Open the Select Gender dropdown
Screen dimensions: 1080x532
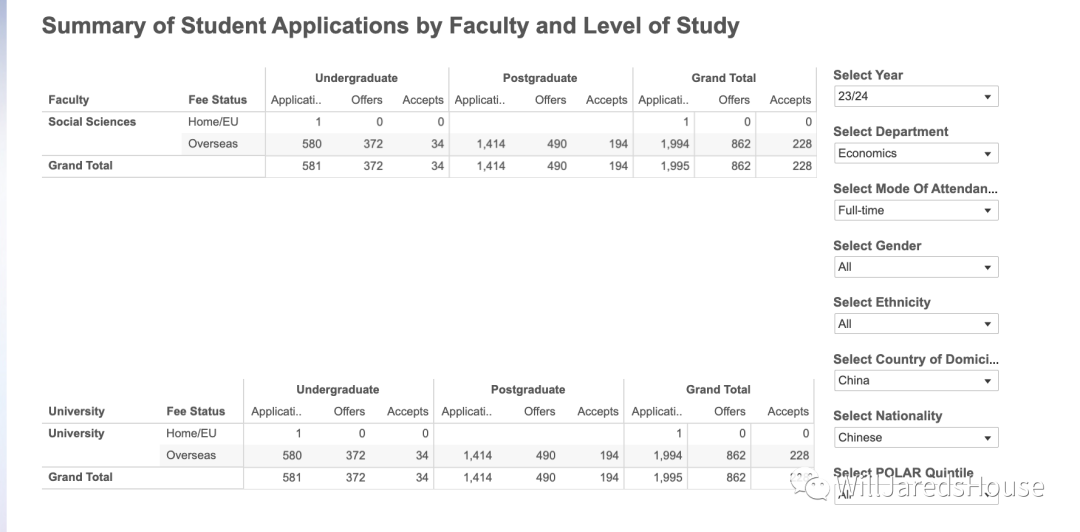tap(915, 267)
